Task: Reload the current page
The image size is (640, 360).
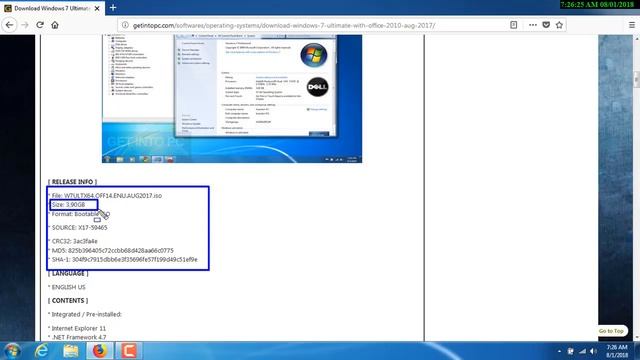Action: [x=40, y=25]
